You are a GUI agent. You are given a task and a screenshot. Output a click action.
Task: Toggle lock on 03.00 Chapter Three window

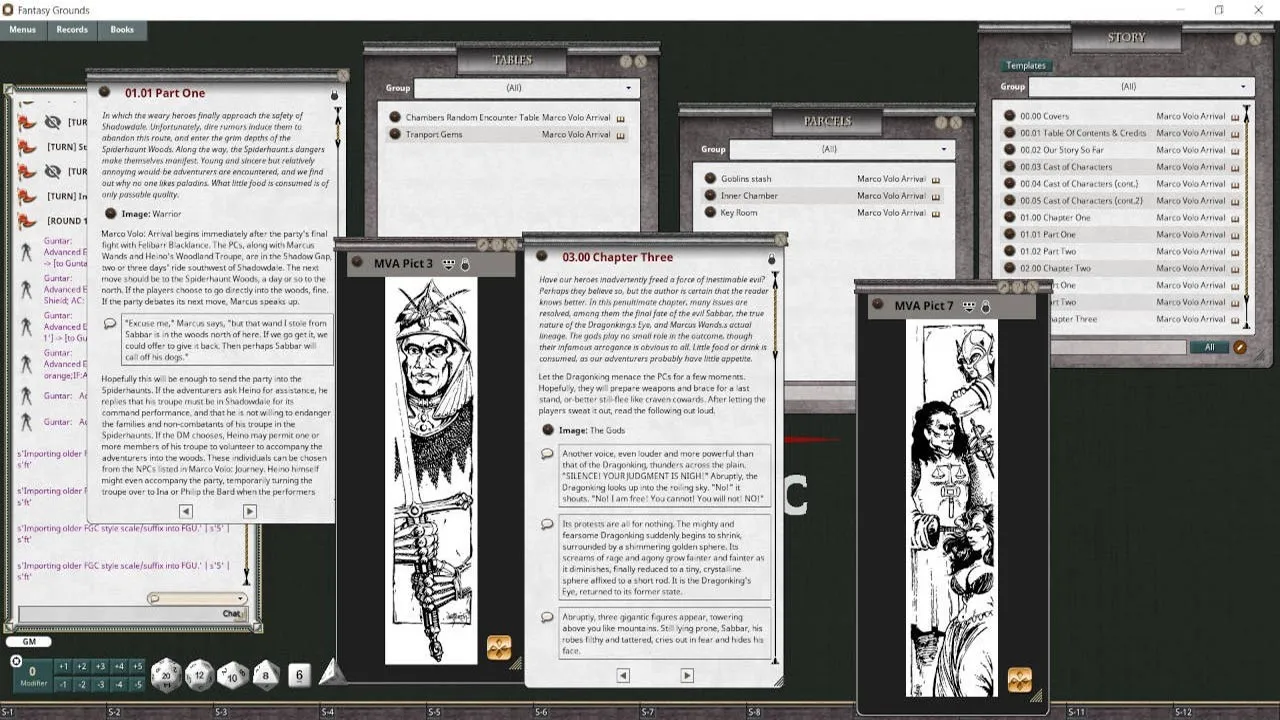(771, 259)
